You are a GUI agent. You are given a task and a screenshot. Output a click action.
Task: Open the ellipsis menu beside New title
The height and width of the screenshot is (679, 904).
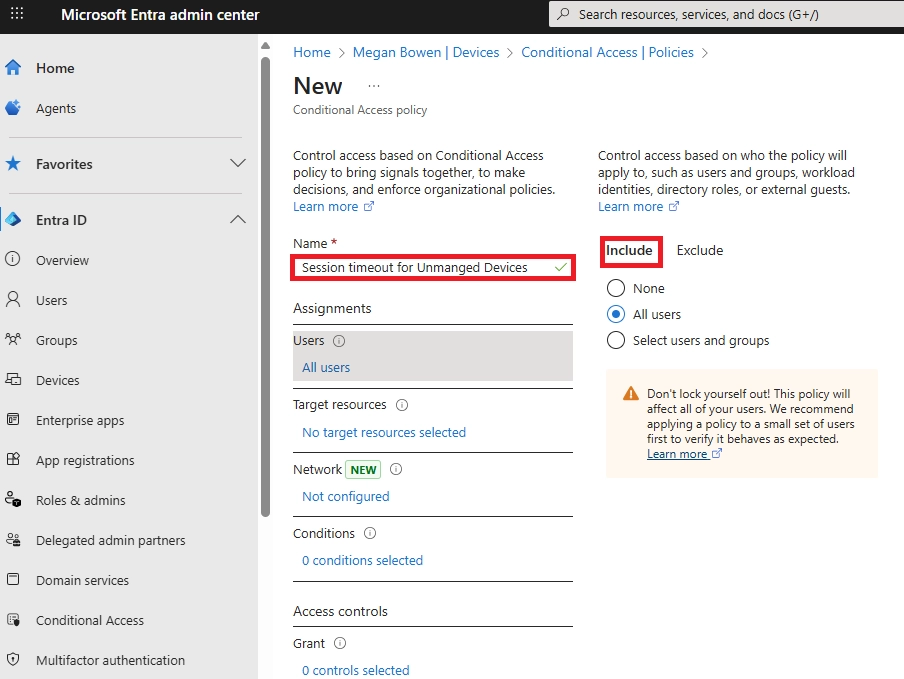click(x=374, y=86)
